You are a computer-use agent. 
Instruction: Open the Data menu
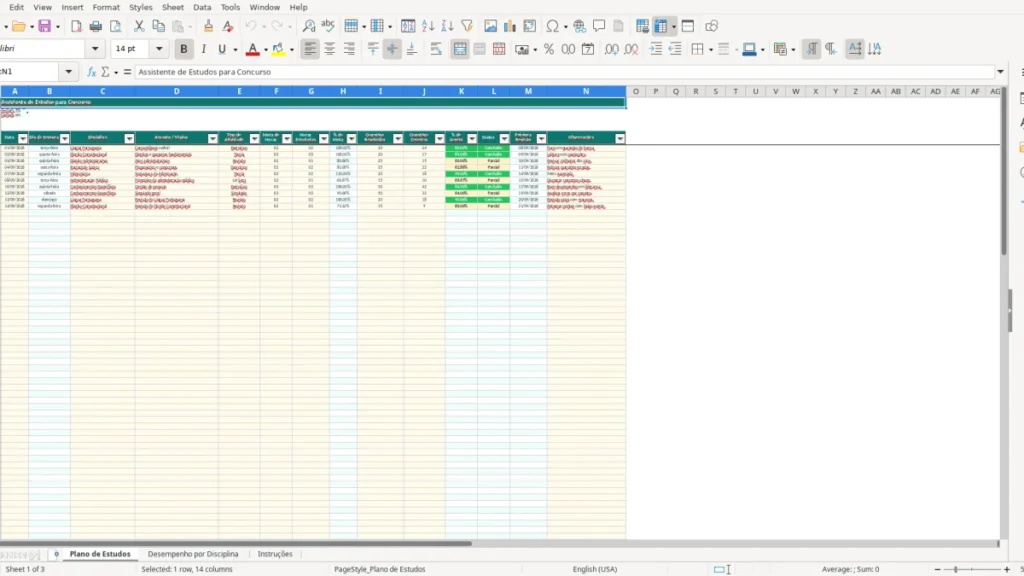(202, 7)
